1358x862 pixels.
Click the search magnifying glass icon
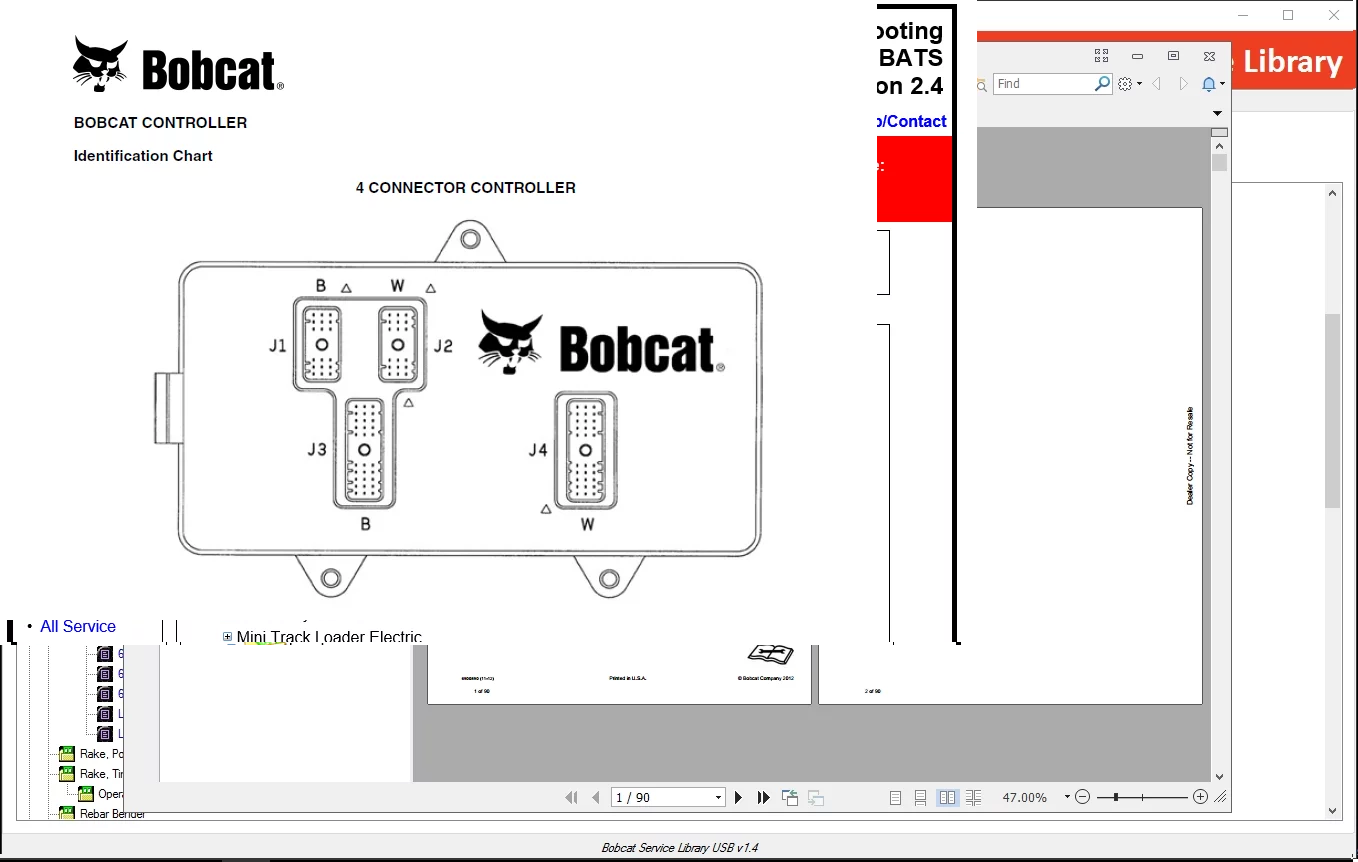(x=1102, y=83)
